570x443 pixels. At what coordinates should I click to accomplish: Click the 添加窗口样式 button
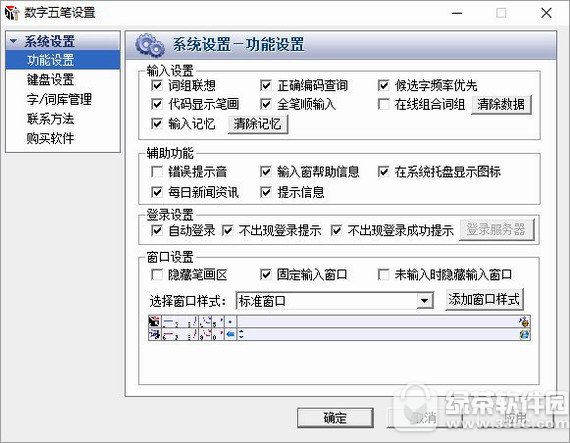coord(484,299)
